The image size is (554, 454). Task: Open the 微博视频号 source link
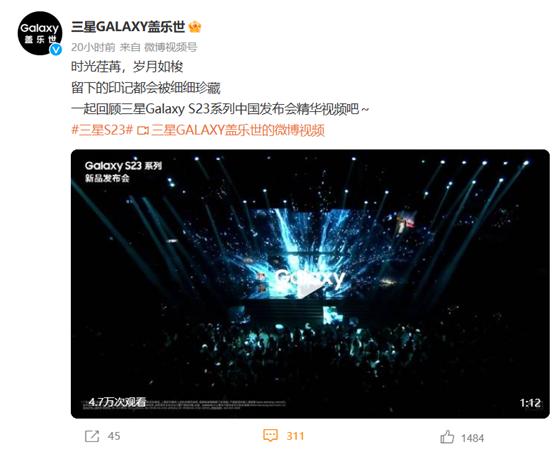170,47
